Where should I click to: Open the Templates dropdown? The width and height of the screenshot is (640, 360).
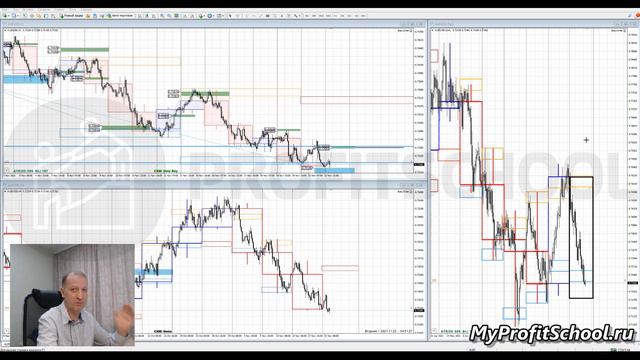220,16
